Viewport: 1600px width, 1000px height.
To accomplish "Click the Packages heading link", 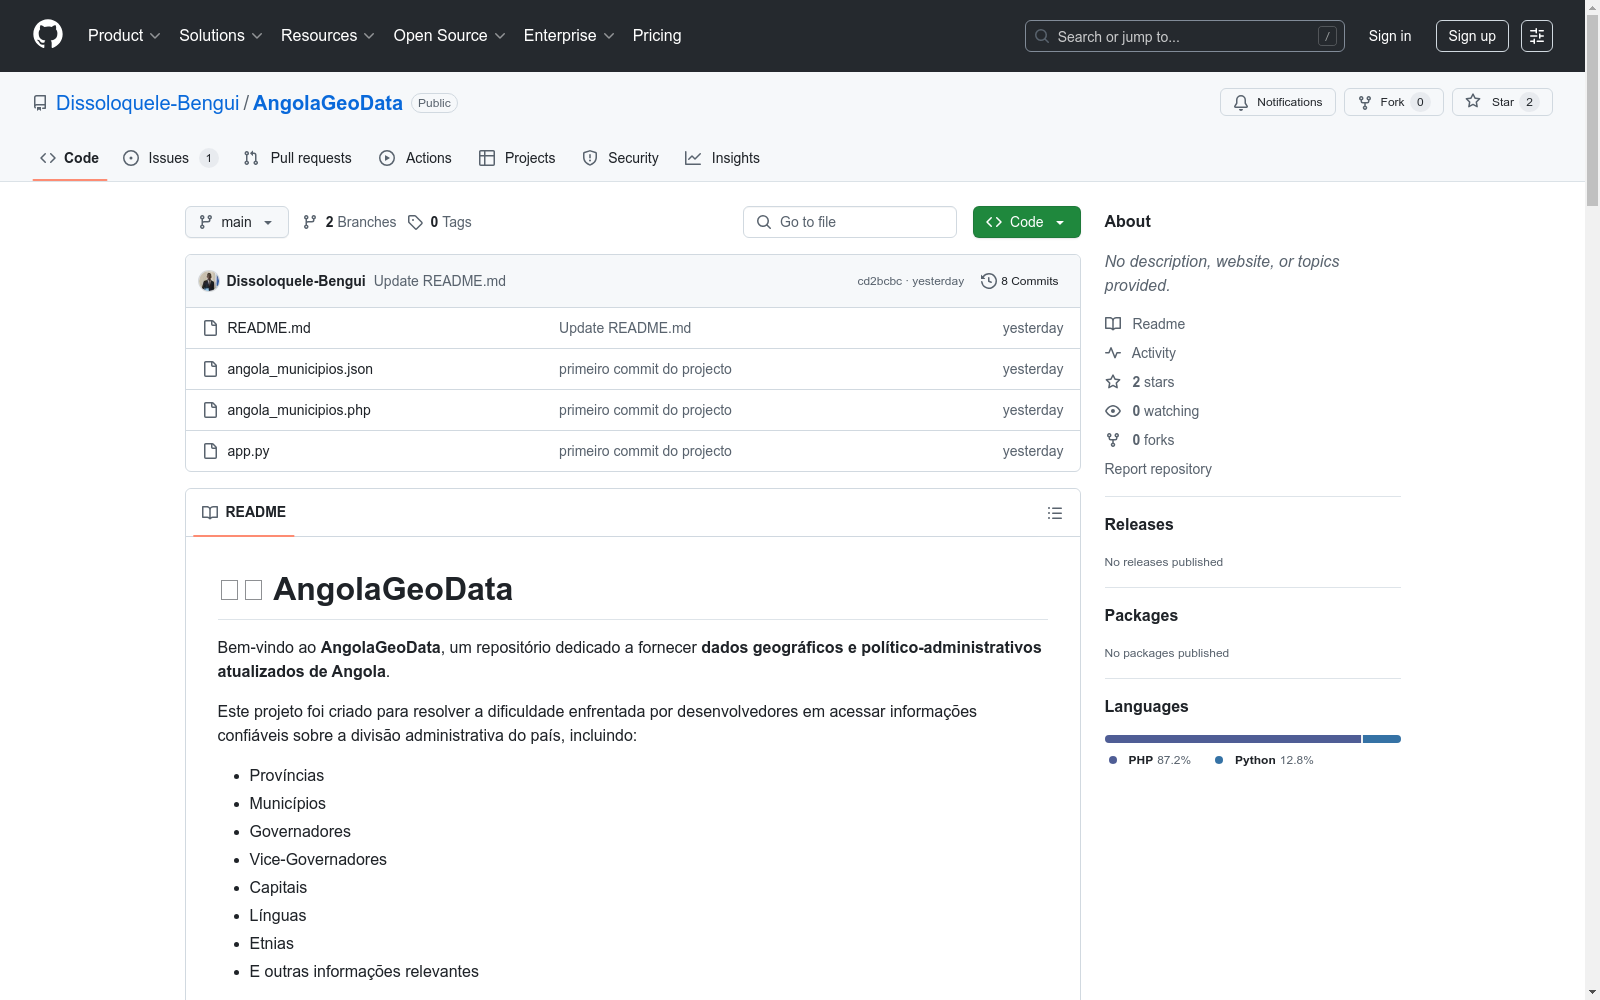I will pos(1141,615).
